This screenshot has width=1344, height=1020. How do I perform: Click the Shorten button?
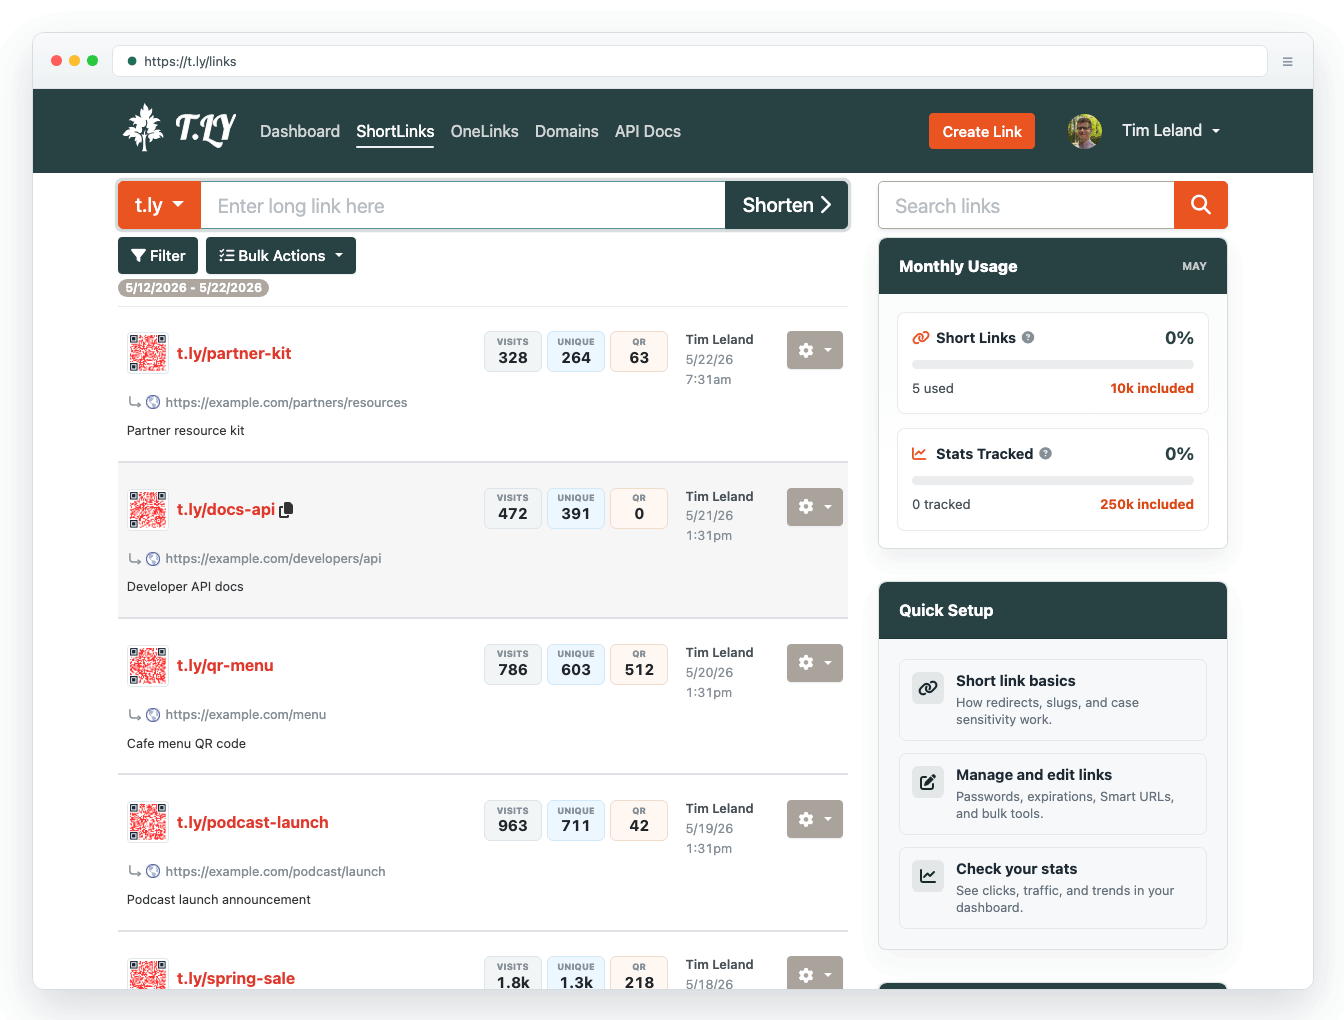(x=787, y=205)
